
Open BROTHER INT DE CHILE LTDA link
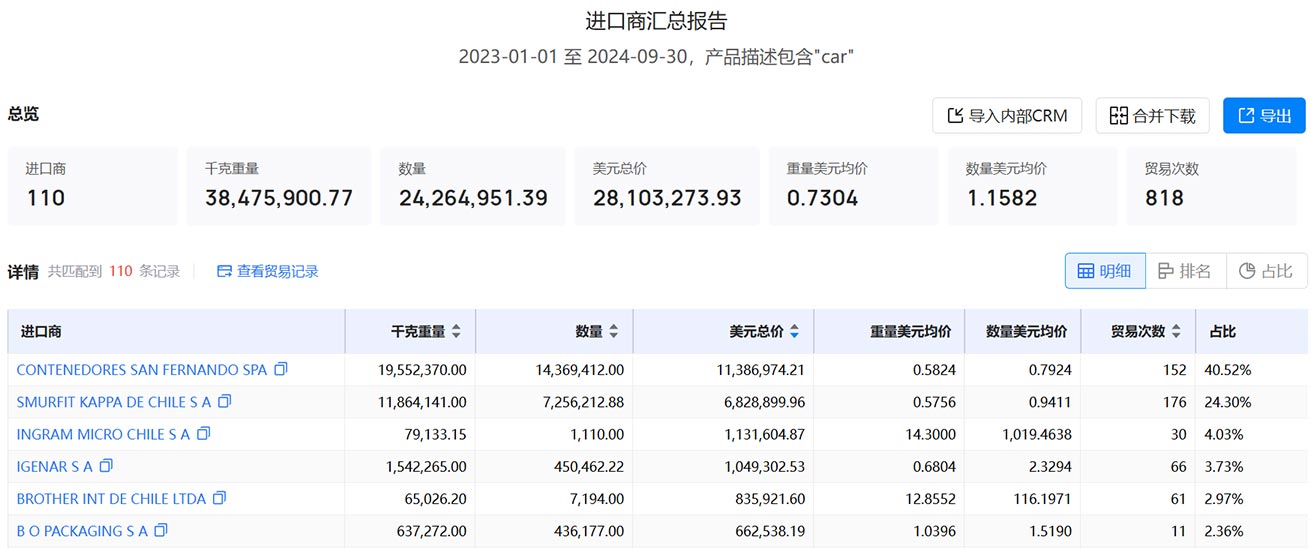[111, 498]
